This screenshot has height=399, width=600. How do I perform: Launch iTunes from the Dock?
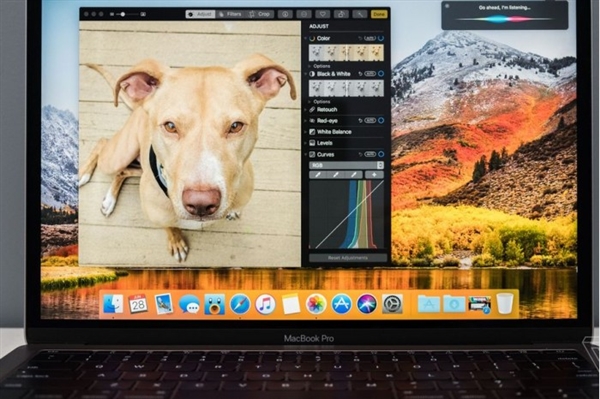pos(265,304)
